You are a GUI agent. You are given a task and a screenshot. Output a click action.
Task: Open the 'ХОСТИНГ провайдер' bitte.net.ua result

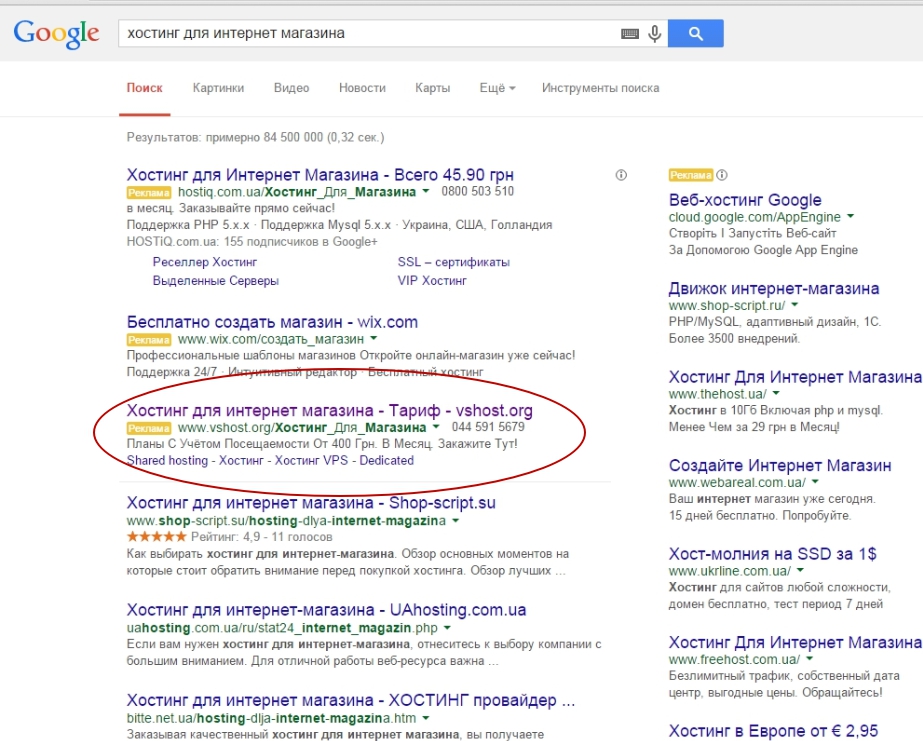coord(351,700)
